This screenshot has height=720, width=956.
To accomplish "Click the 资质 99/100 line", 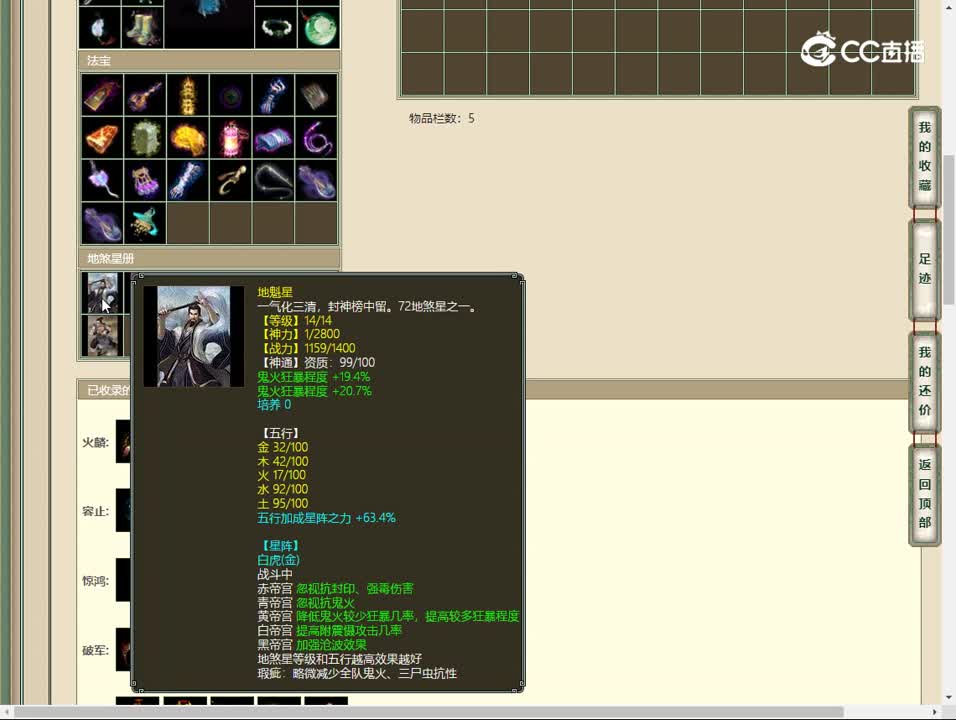I will (316, 363).
